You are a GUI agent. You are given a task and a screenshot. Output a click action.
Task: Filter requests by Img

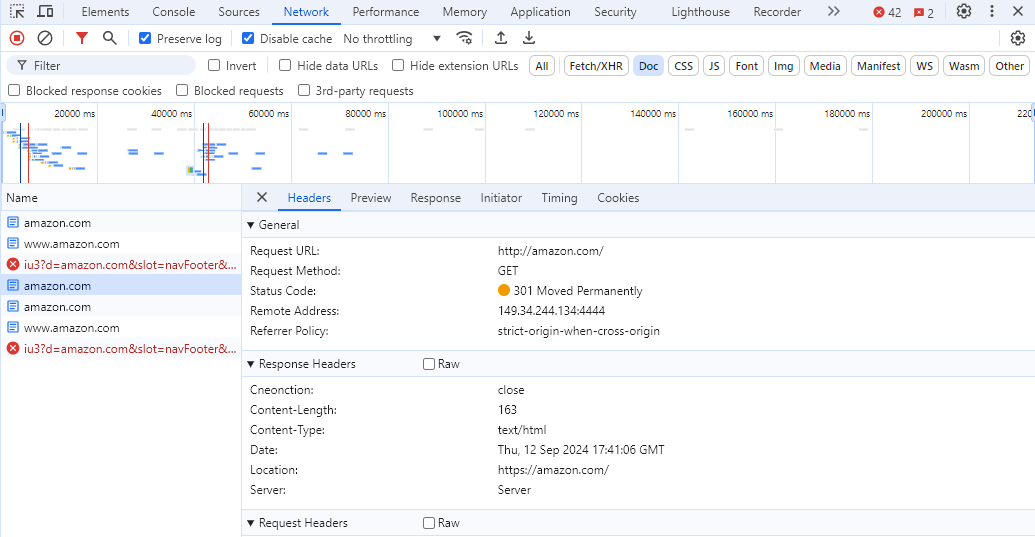tap(784, 66)
